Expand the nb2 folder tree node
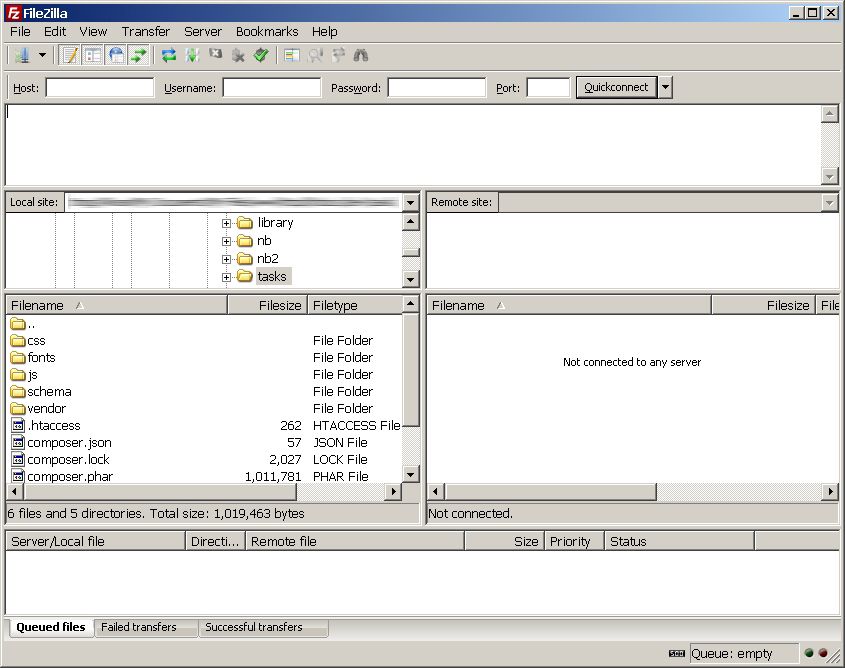 226,259
